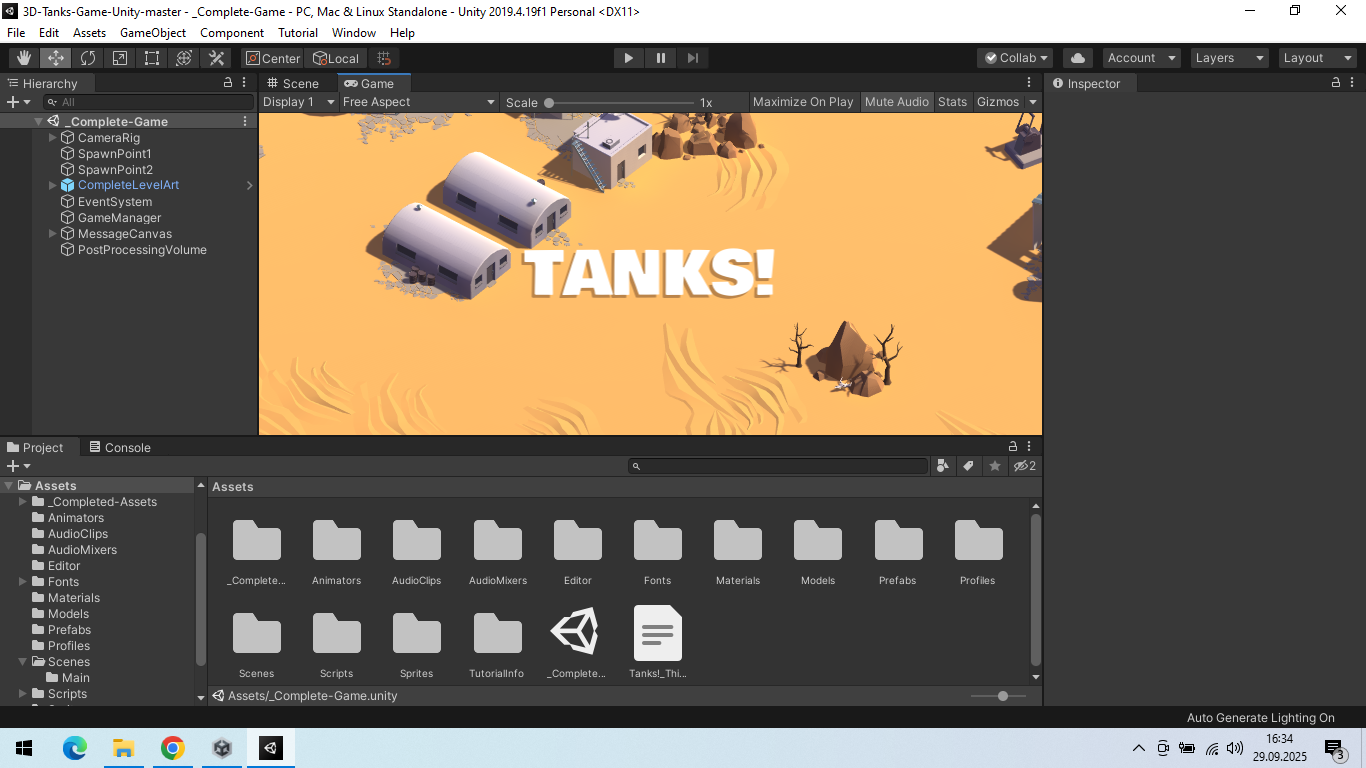Screen dimensions: 1366x768
Task: Expand the CameraRig object
Action: coord(53,137)
